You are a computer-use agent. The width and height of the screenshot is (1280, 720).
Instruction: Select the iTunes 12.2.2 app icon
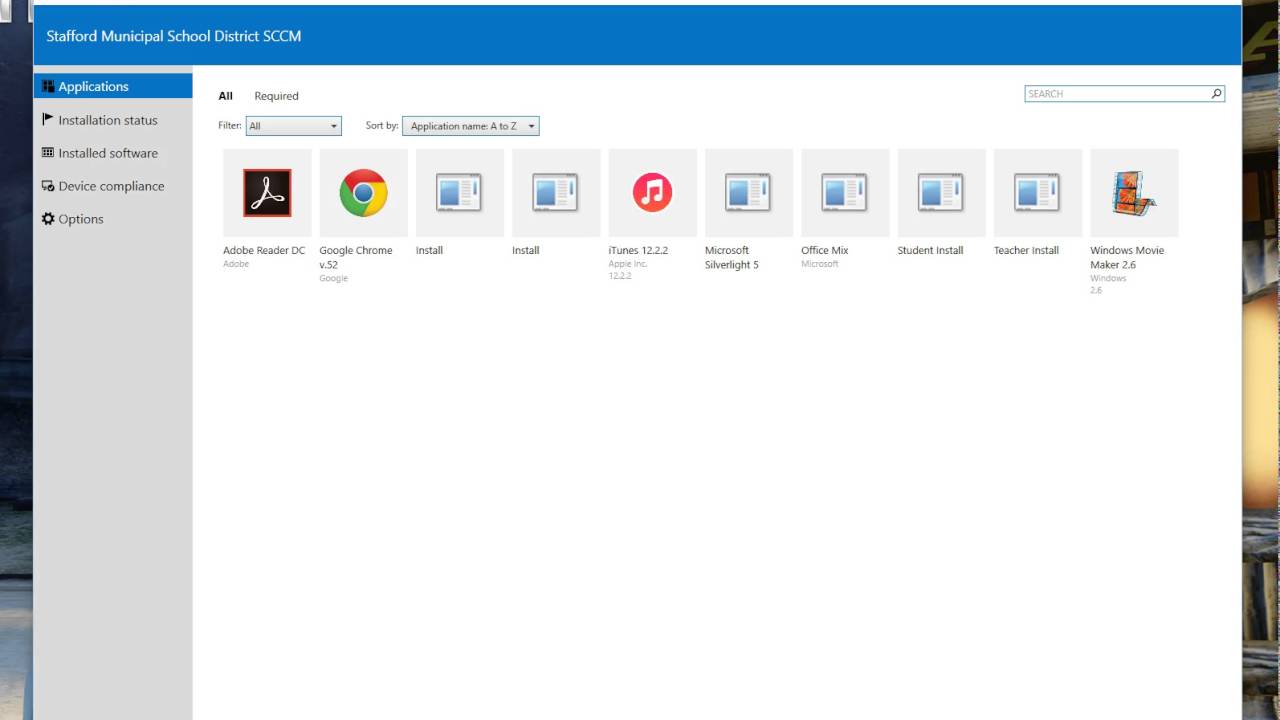pyautogui.click(x=652, y=193)
